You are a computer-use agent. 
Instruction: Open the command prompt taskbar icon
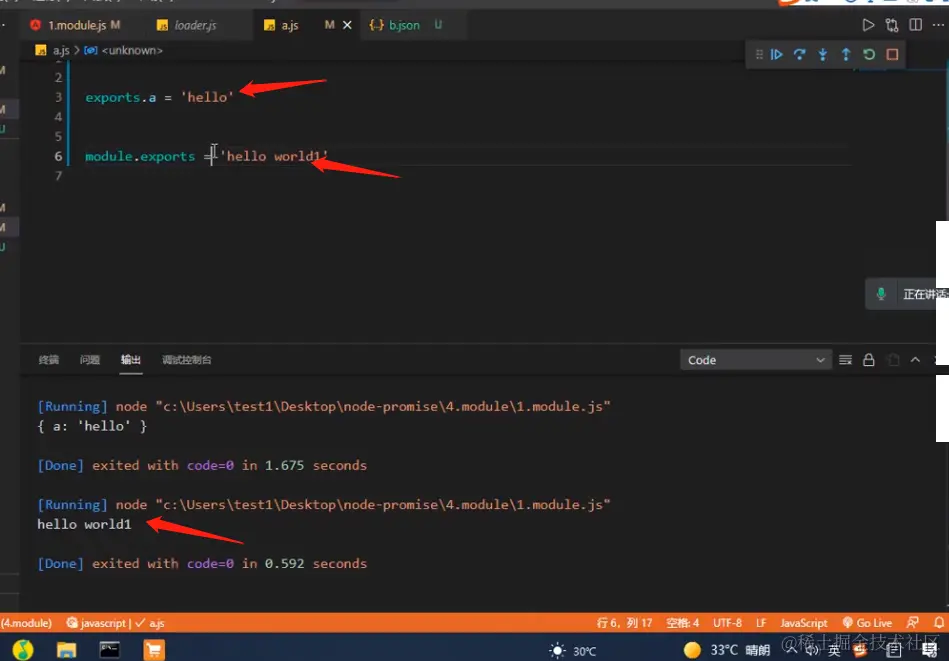click(110, 650)
